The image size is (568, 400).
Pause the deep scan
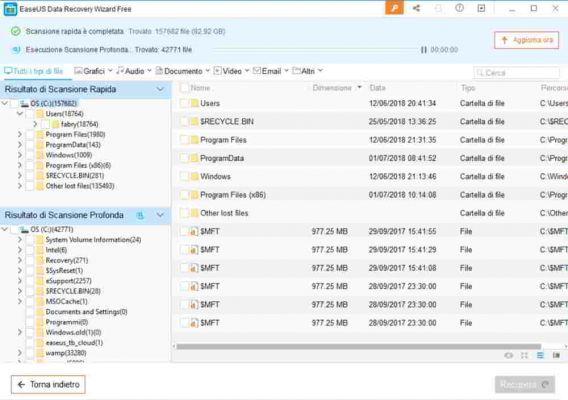point(423,50)
